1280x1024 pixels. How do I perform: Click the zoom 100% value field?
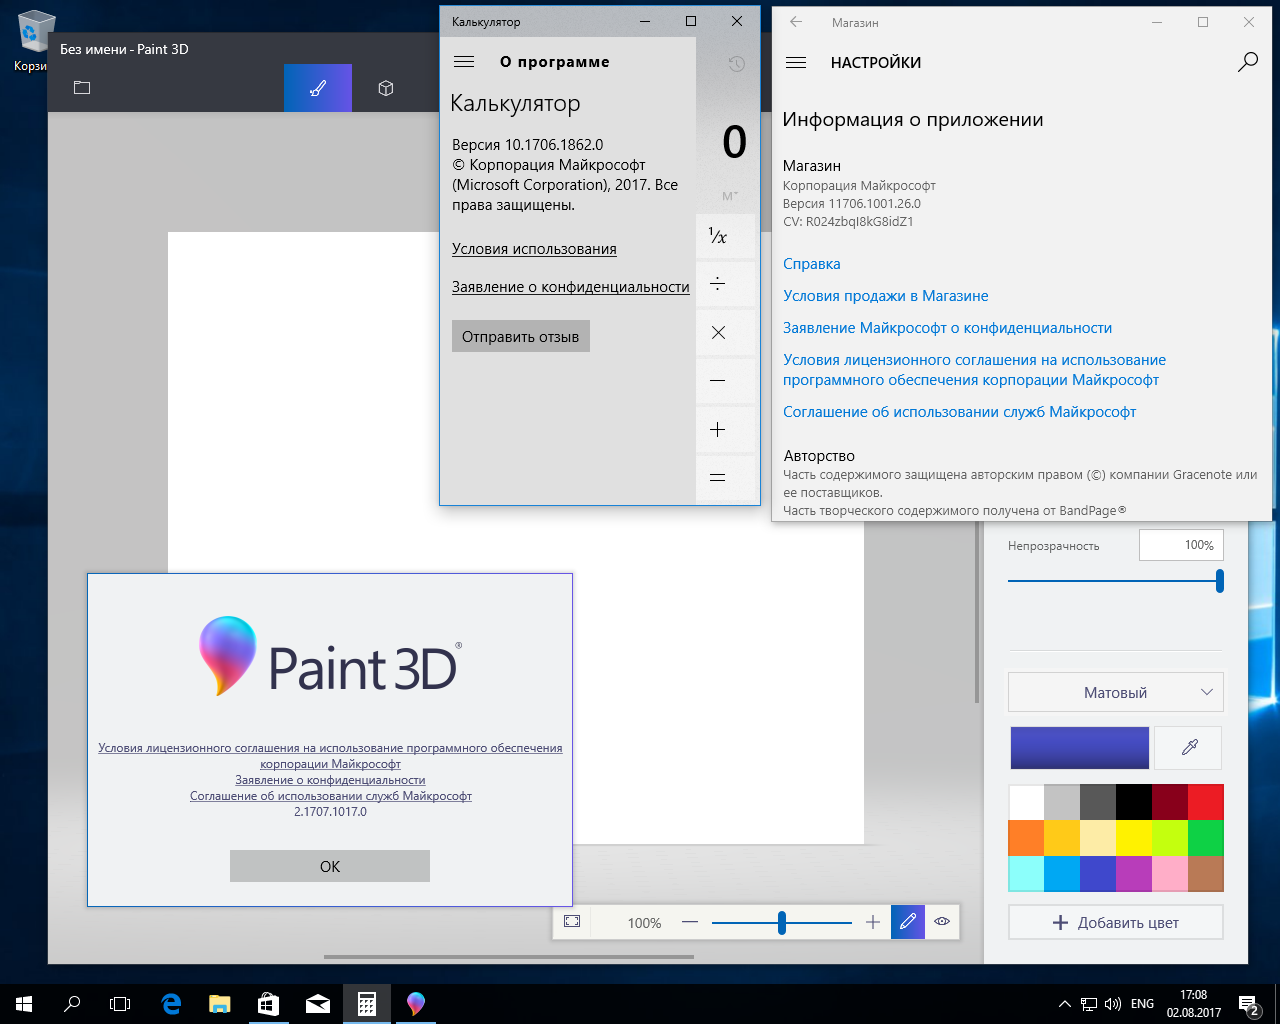[x=644, y=922]
